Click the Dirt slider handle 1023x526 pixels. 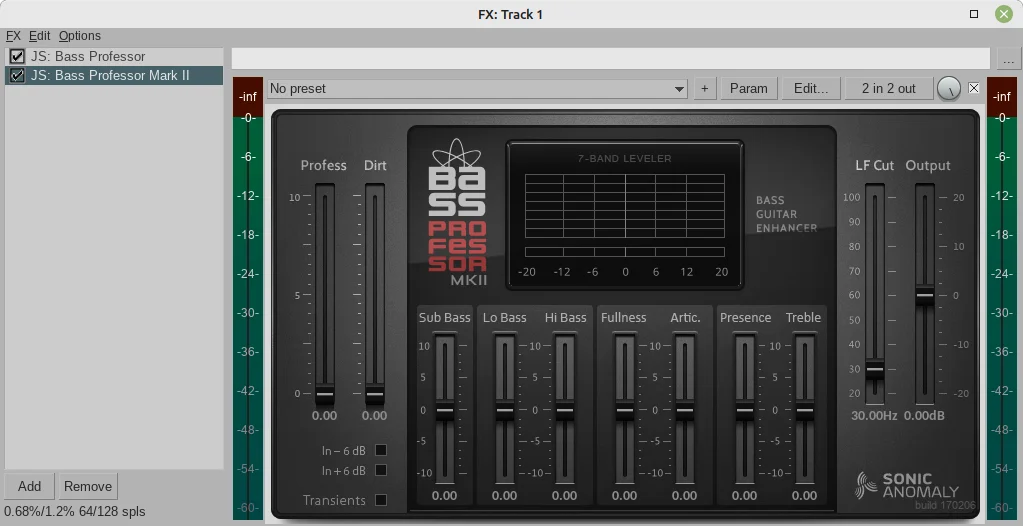click(x=374, y=394)
